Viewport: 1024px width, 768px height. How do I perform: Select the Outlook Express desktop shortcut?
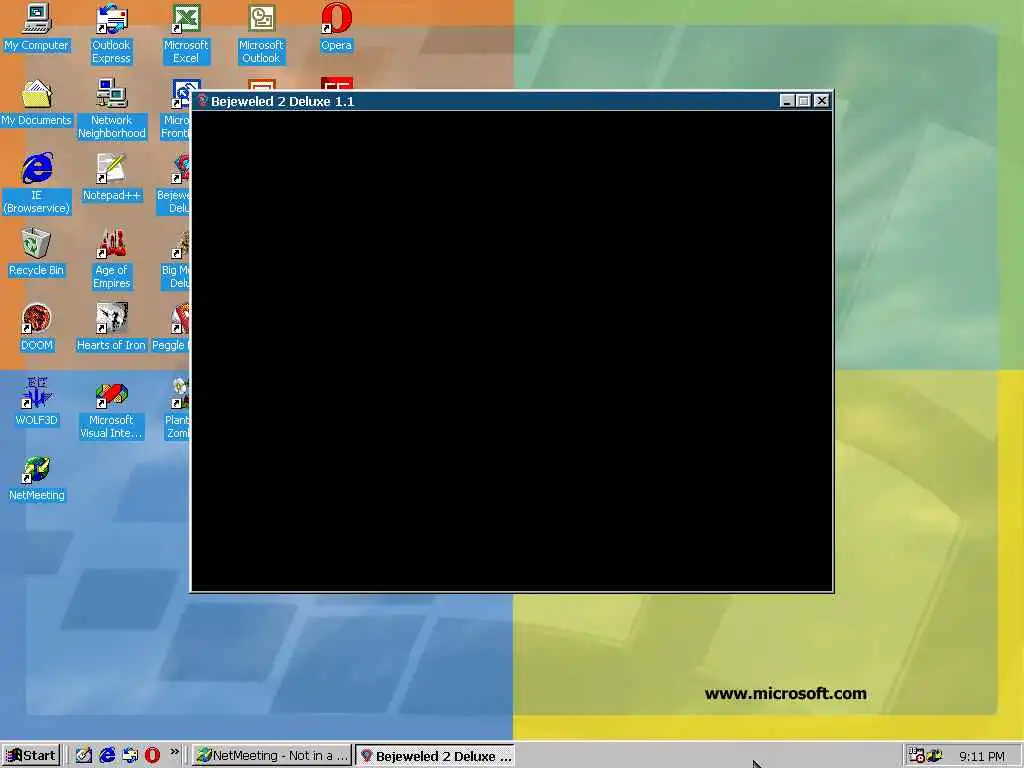pos(111,34)
